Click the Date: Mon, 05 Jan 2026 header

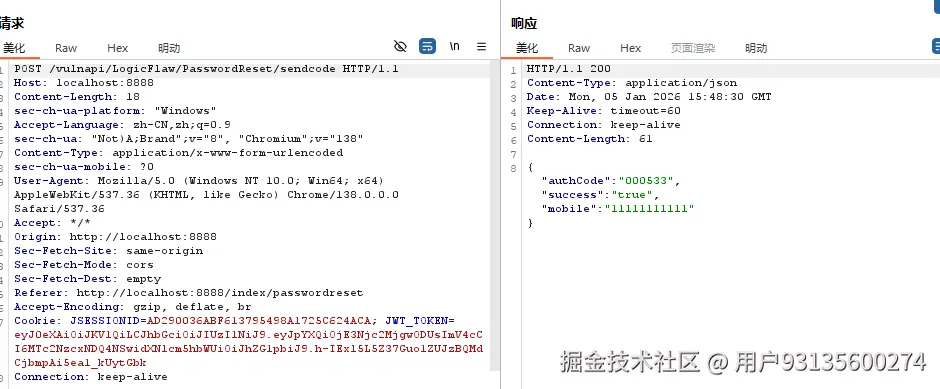(x=649, y=97)
